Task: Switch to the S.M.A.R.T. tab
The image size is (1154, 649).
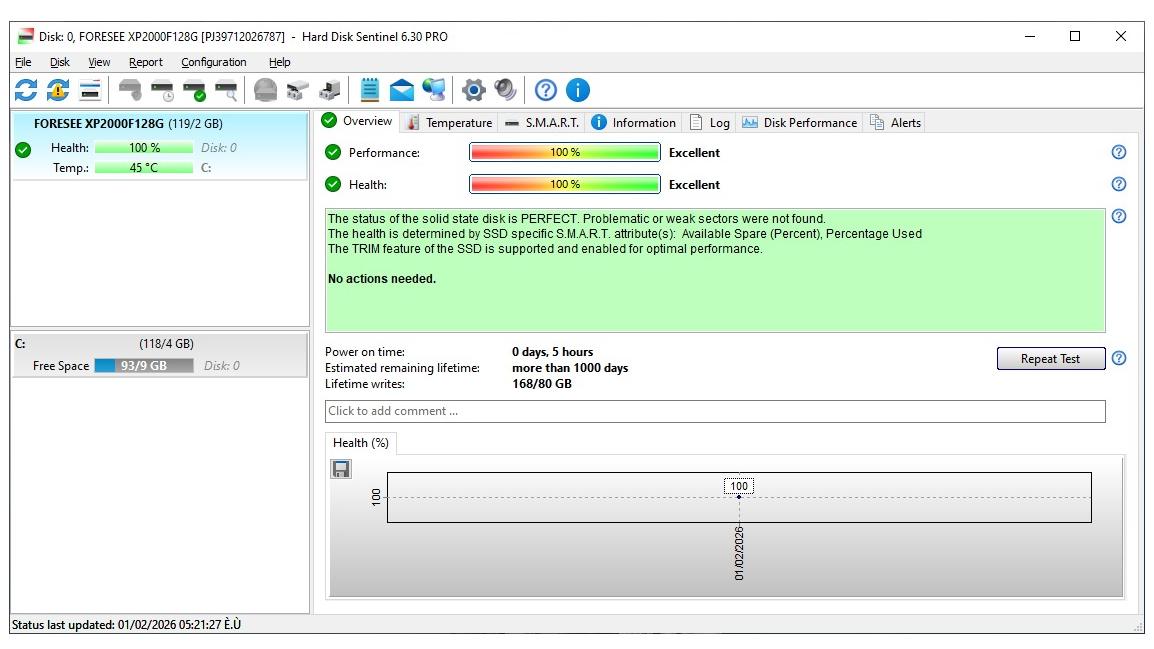Action: point(541,123)
